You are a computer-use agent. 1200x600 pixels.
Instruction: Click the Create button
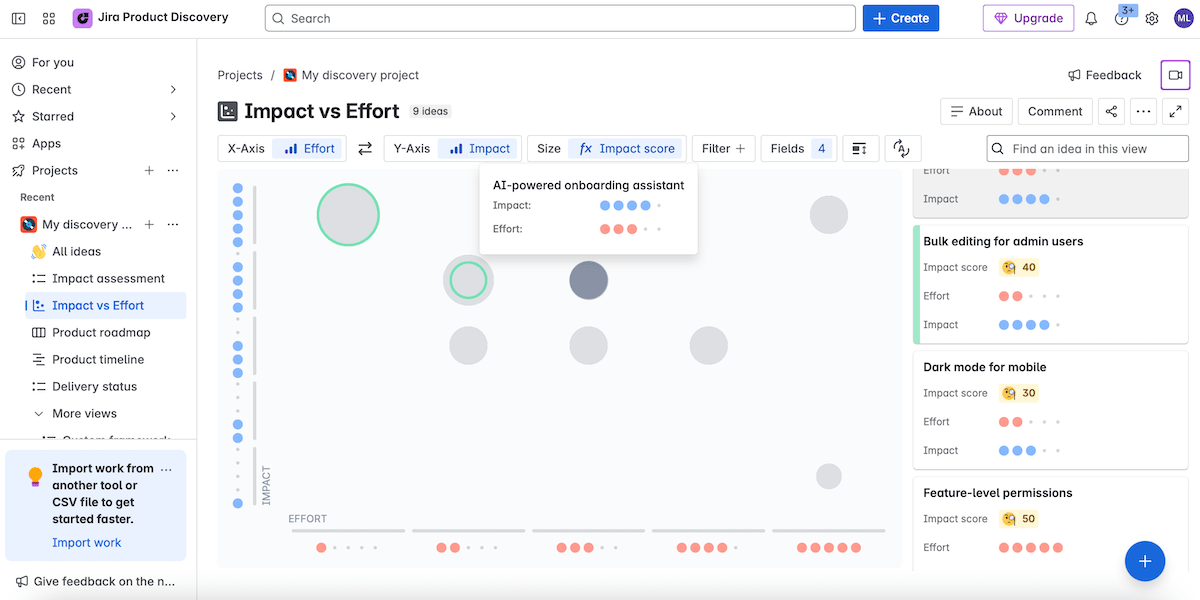[900, 18]
